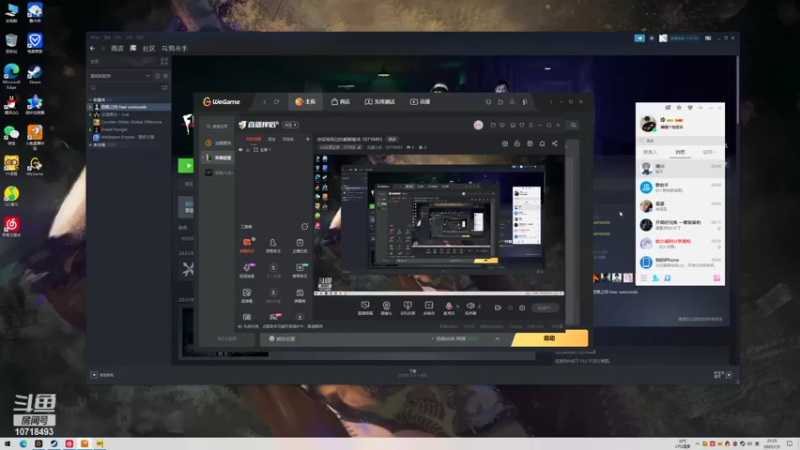
Task: Open the Windows Start menu
Action: [x=7, y=444]
